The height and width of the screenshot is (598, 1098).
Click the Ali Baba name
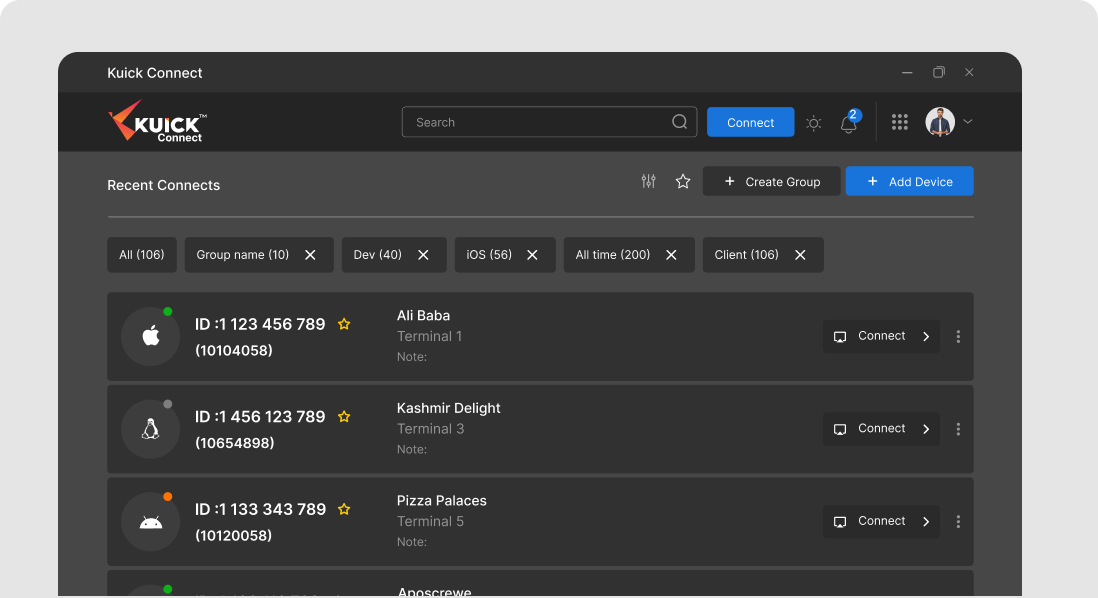coord(423,316)
